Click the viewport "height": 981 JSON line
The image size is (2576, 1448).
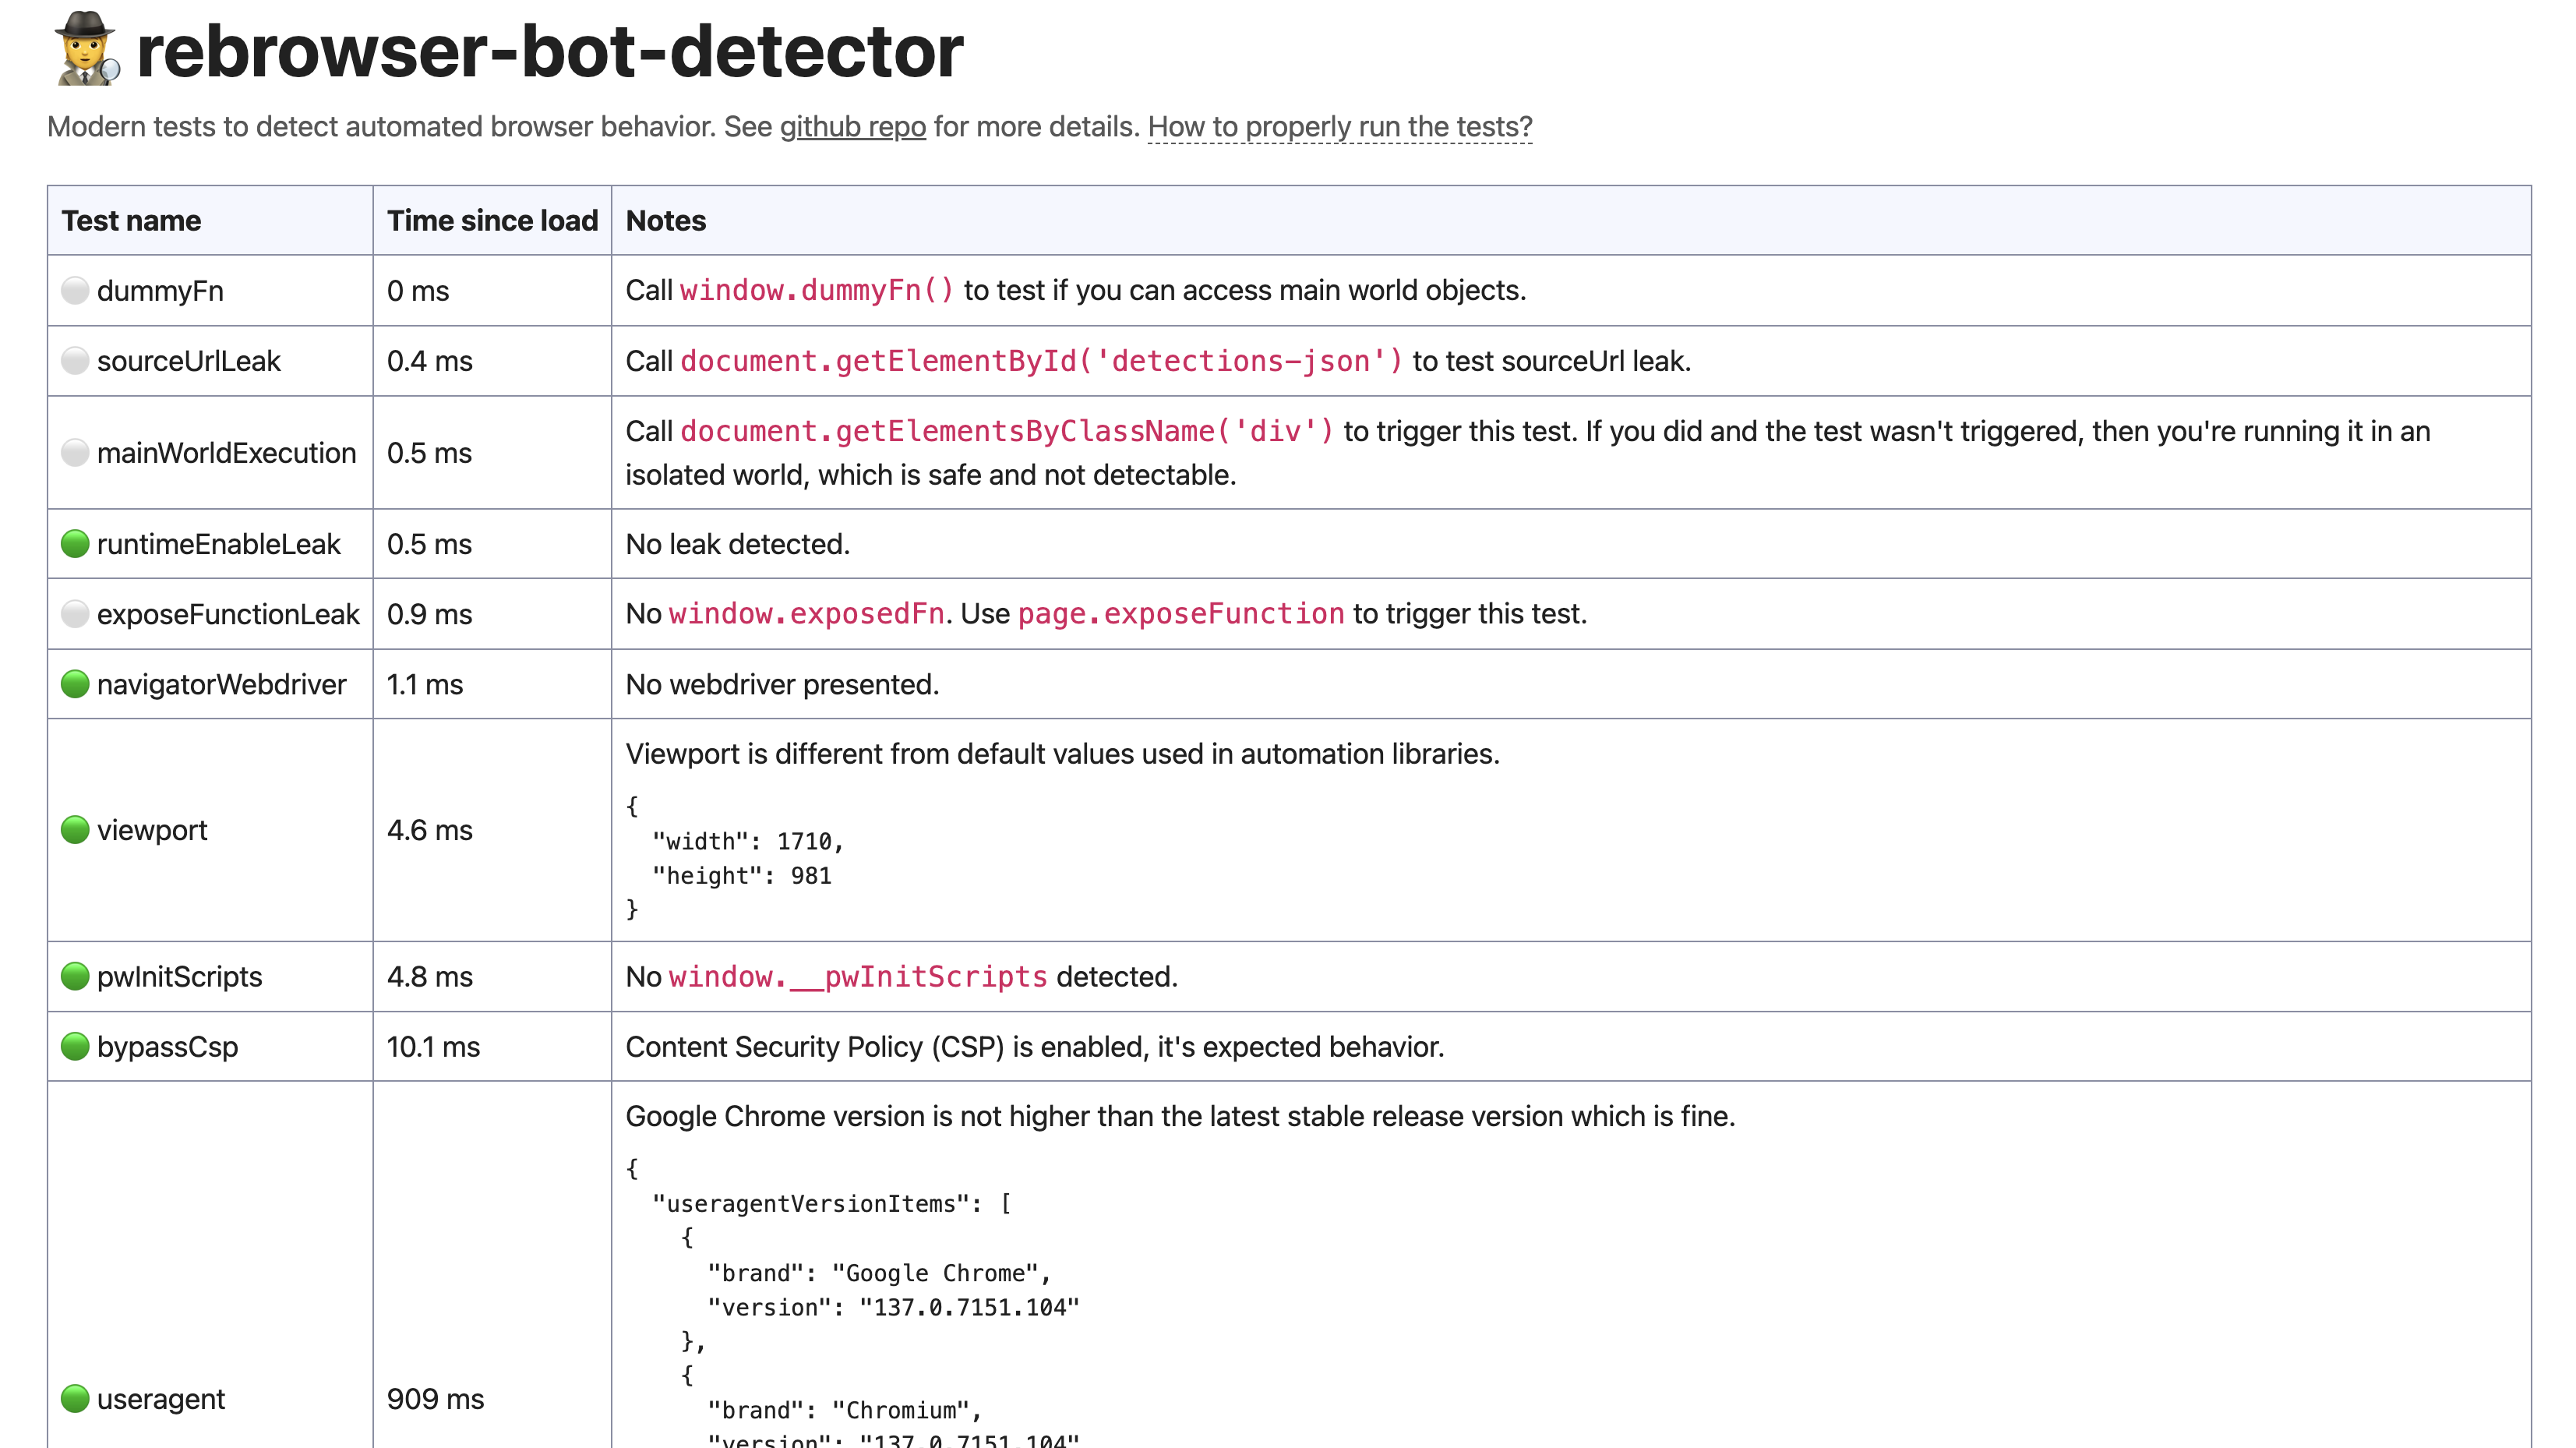pyautogui.click(x=742, y=876)
